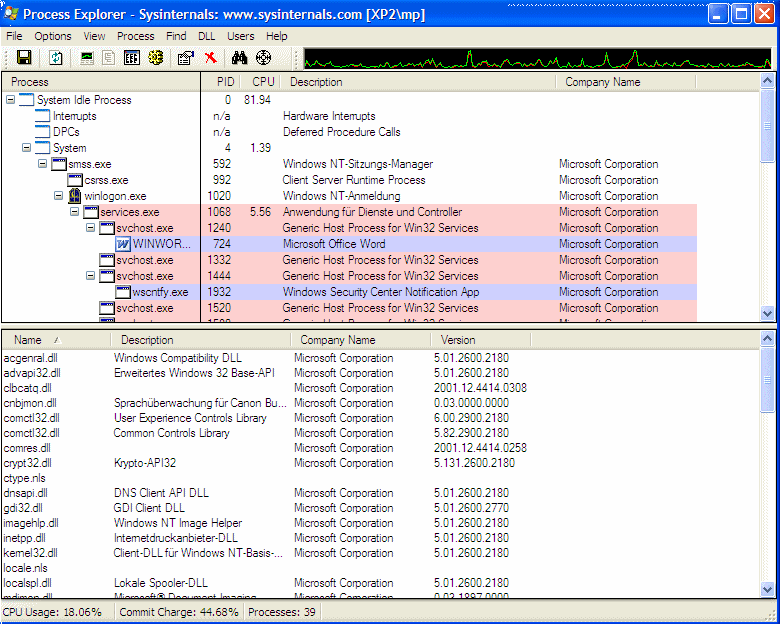Click the red X Kill Process icon
Viewport: 780px width, 624px height.
(x=211, y=58)
